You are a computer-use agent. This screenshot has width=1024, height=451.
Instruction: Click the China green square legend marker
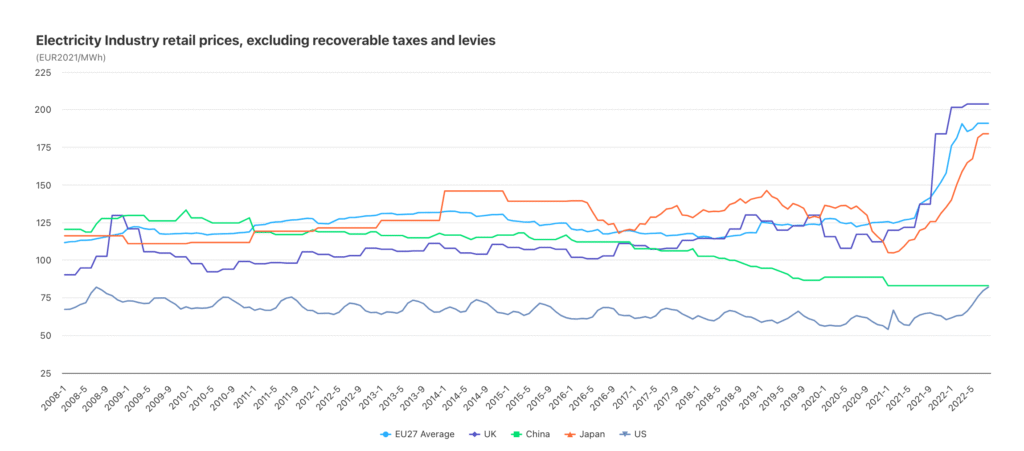tap(517, 434)
